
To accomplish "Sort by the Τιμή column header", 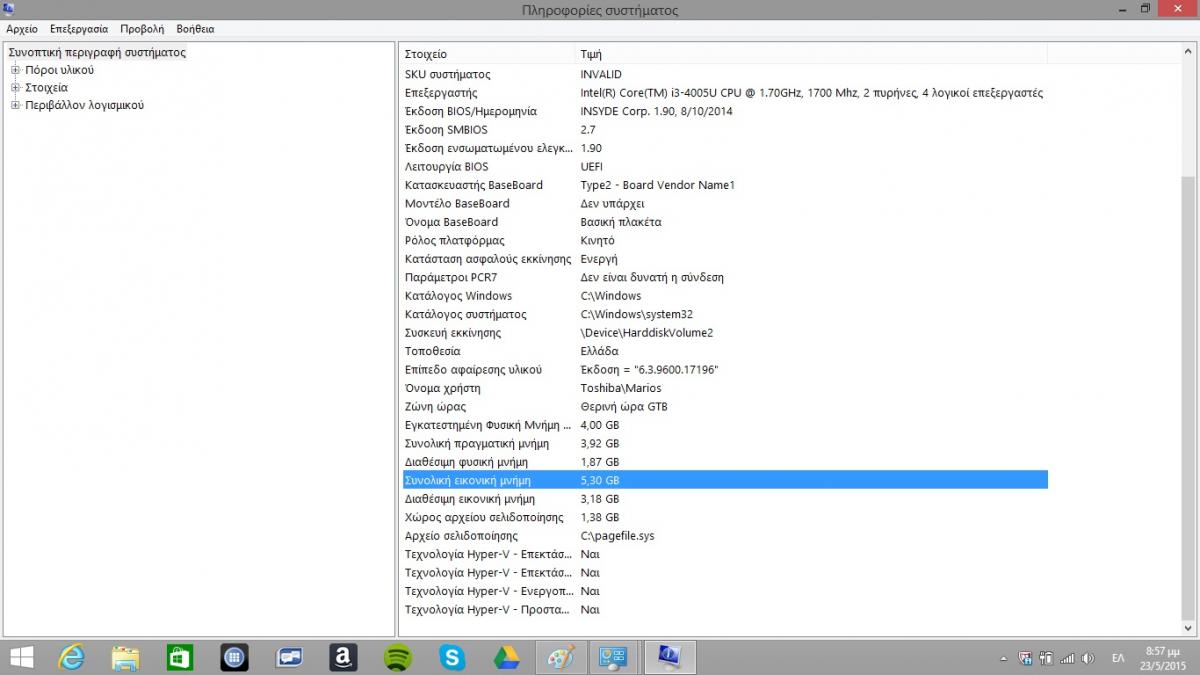I will pyautogui.click(x=811, y=54).
